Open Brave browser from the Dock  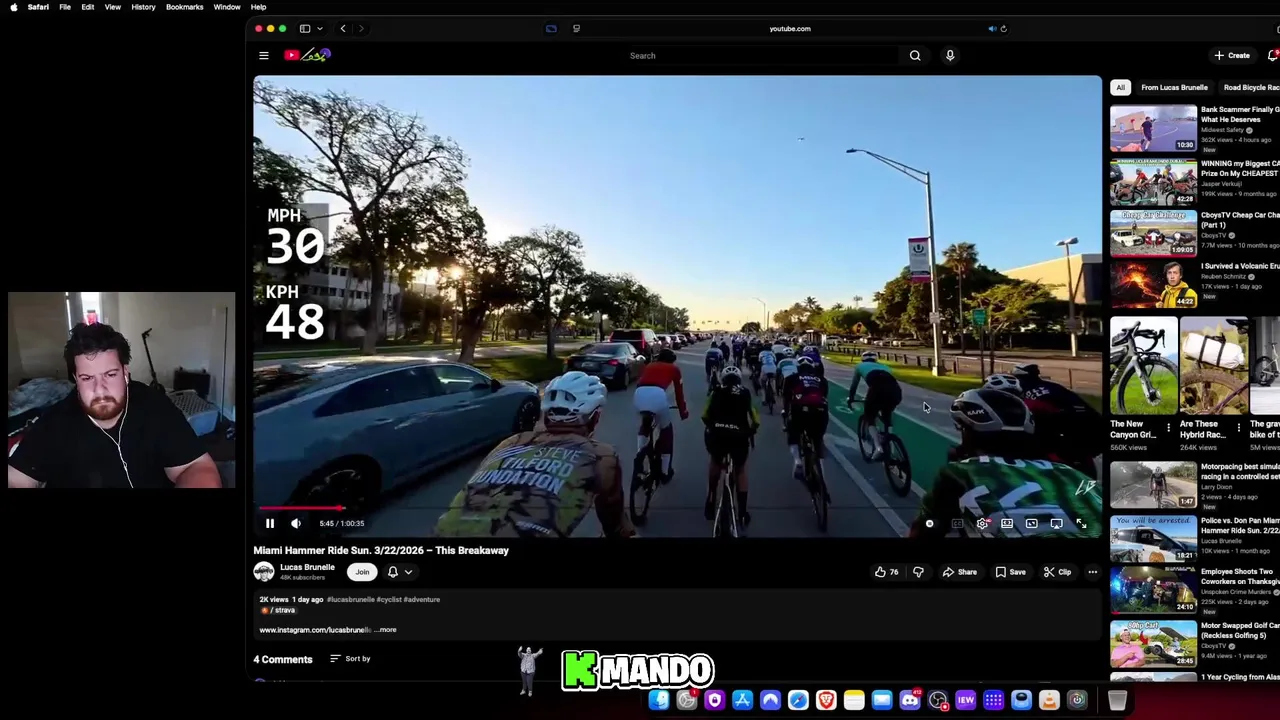coord(826,700)
